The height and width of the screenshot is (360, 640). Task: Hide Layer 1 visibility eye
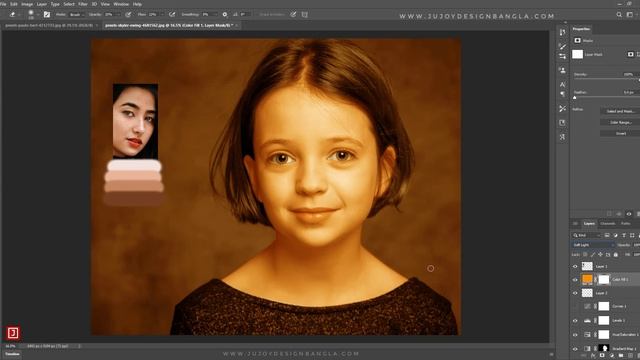[575, 267]
